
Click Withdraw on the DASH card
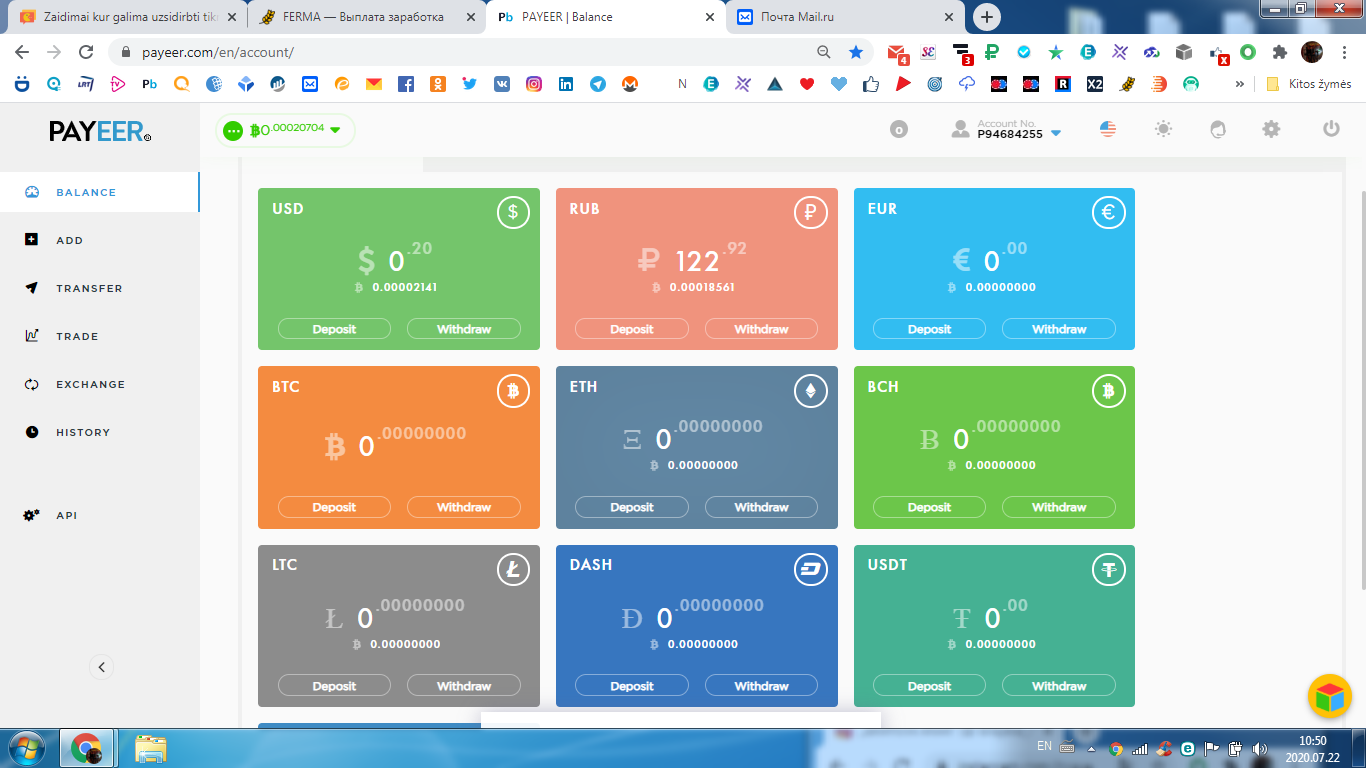click(x=761, y=686)
